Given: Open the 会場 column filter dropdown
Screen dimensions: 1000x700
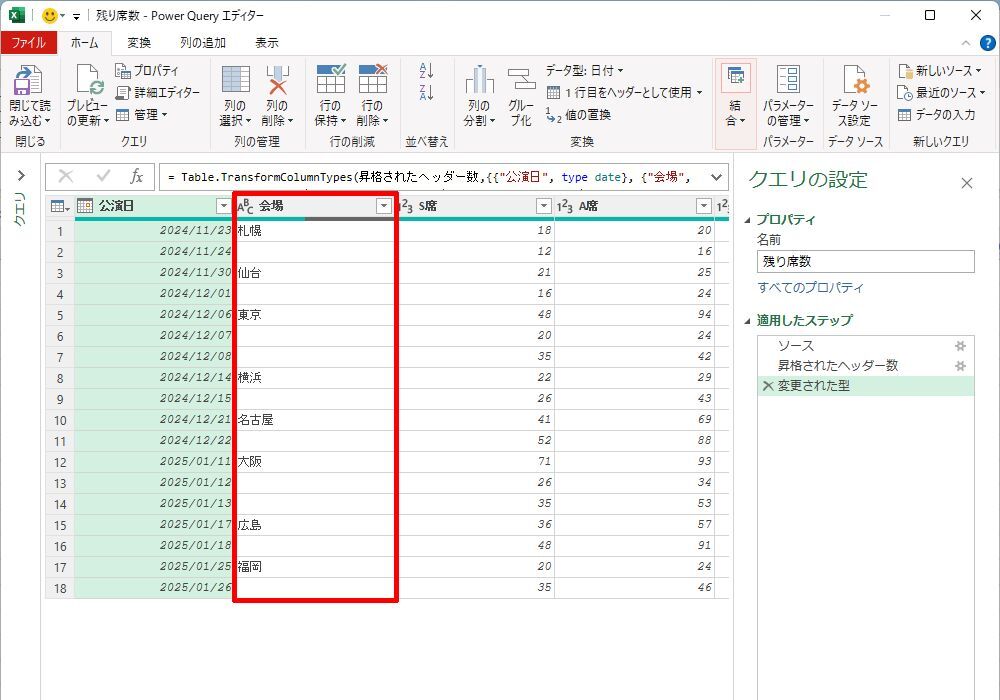Looking at the screenshot, I should (383, 206).
